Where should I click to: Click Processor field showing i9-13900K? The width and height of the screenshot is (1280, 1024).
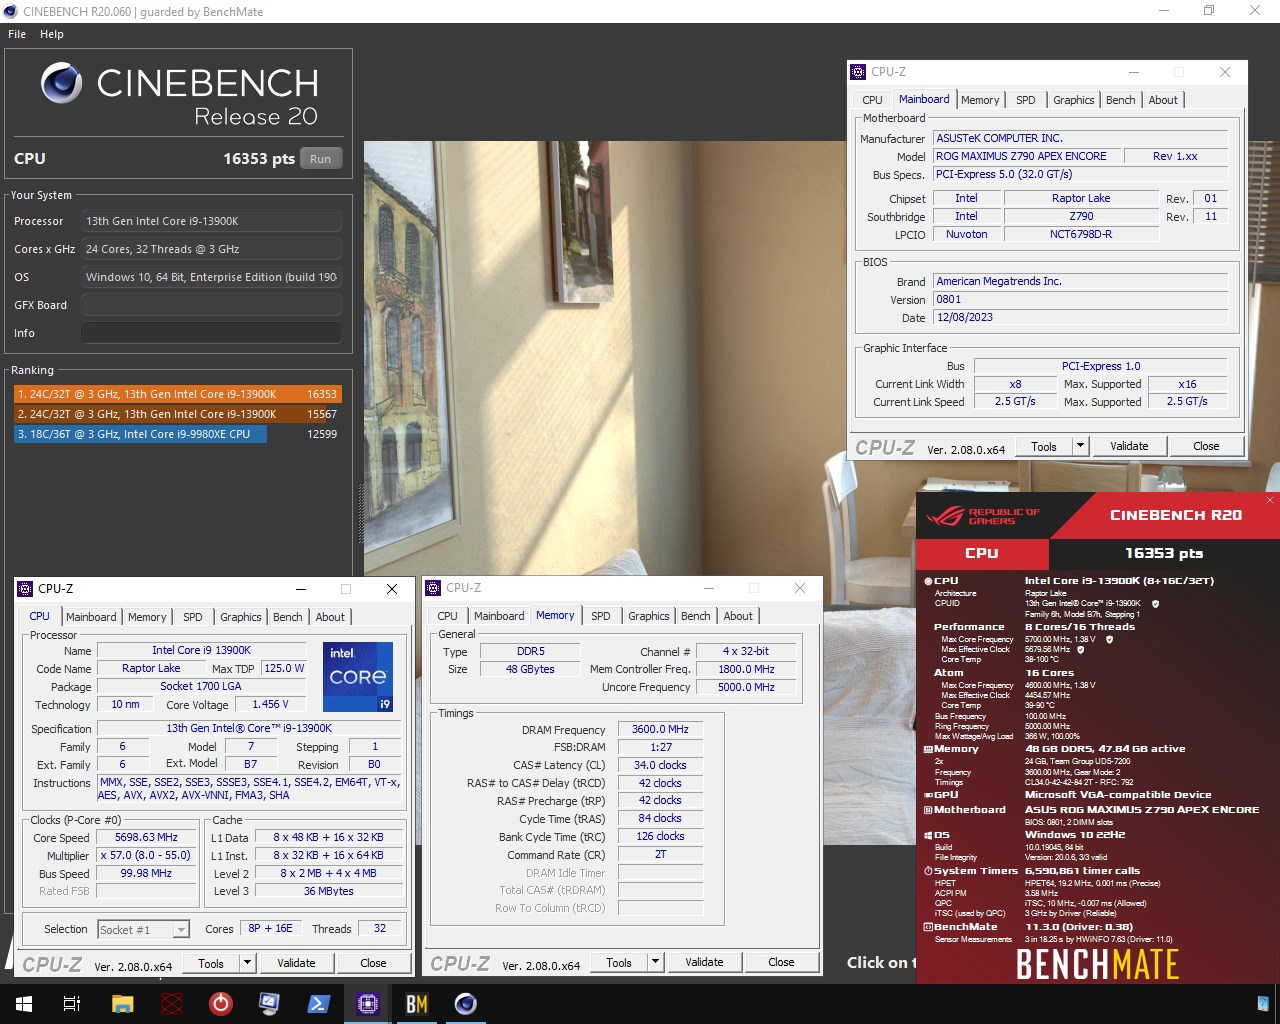[x=211, y=221]
